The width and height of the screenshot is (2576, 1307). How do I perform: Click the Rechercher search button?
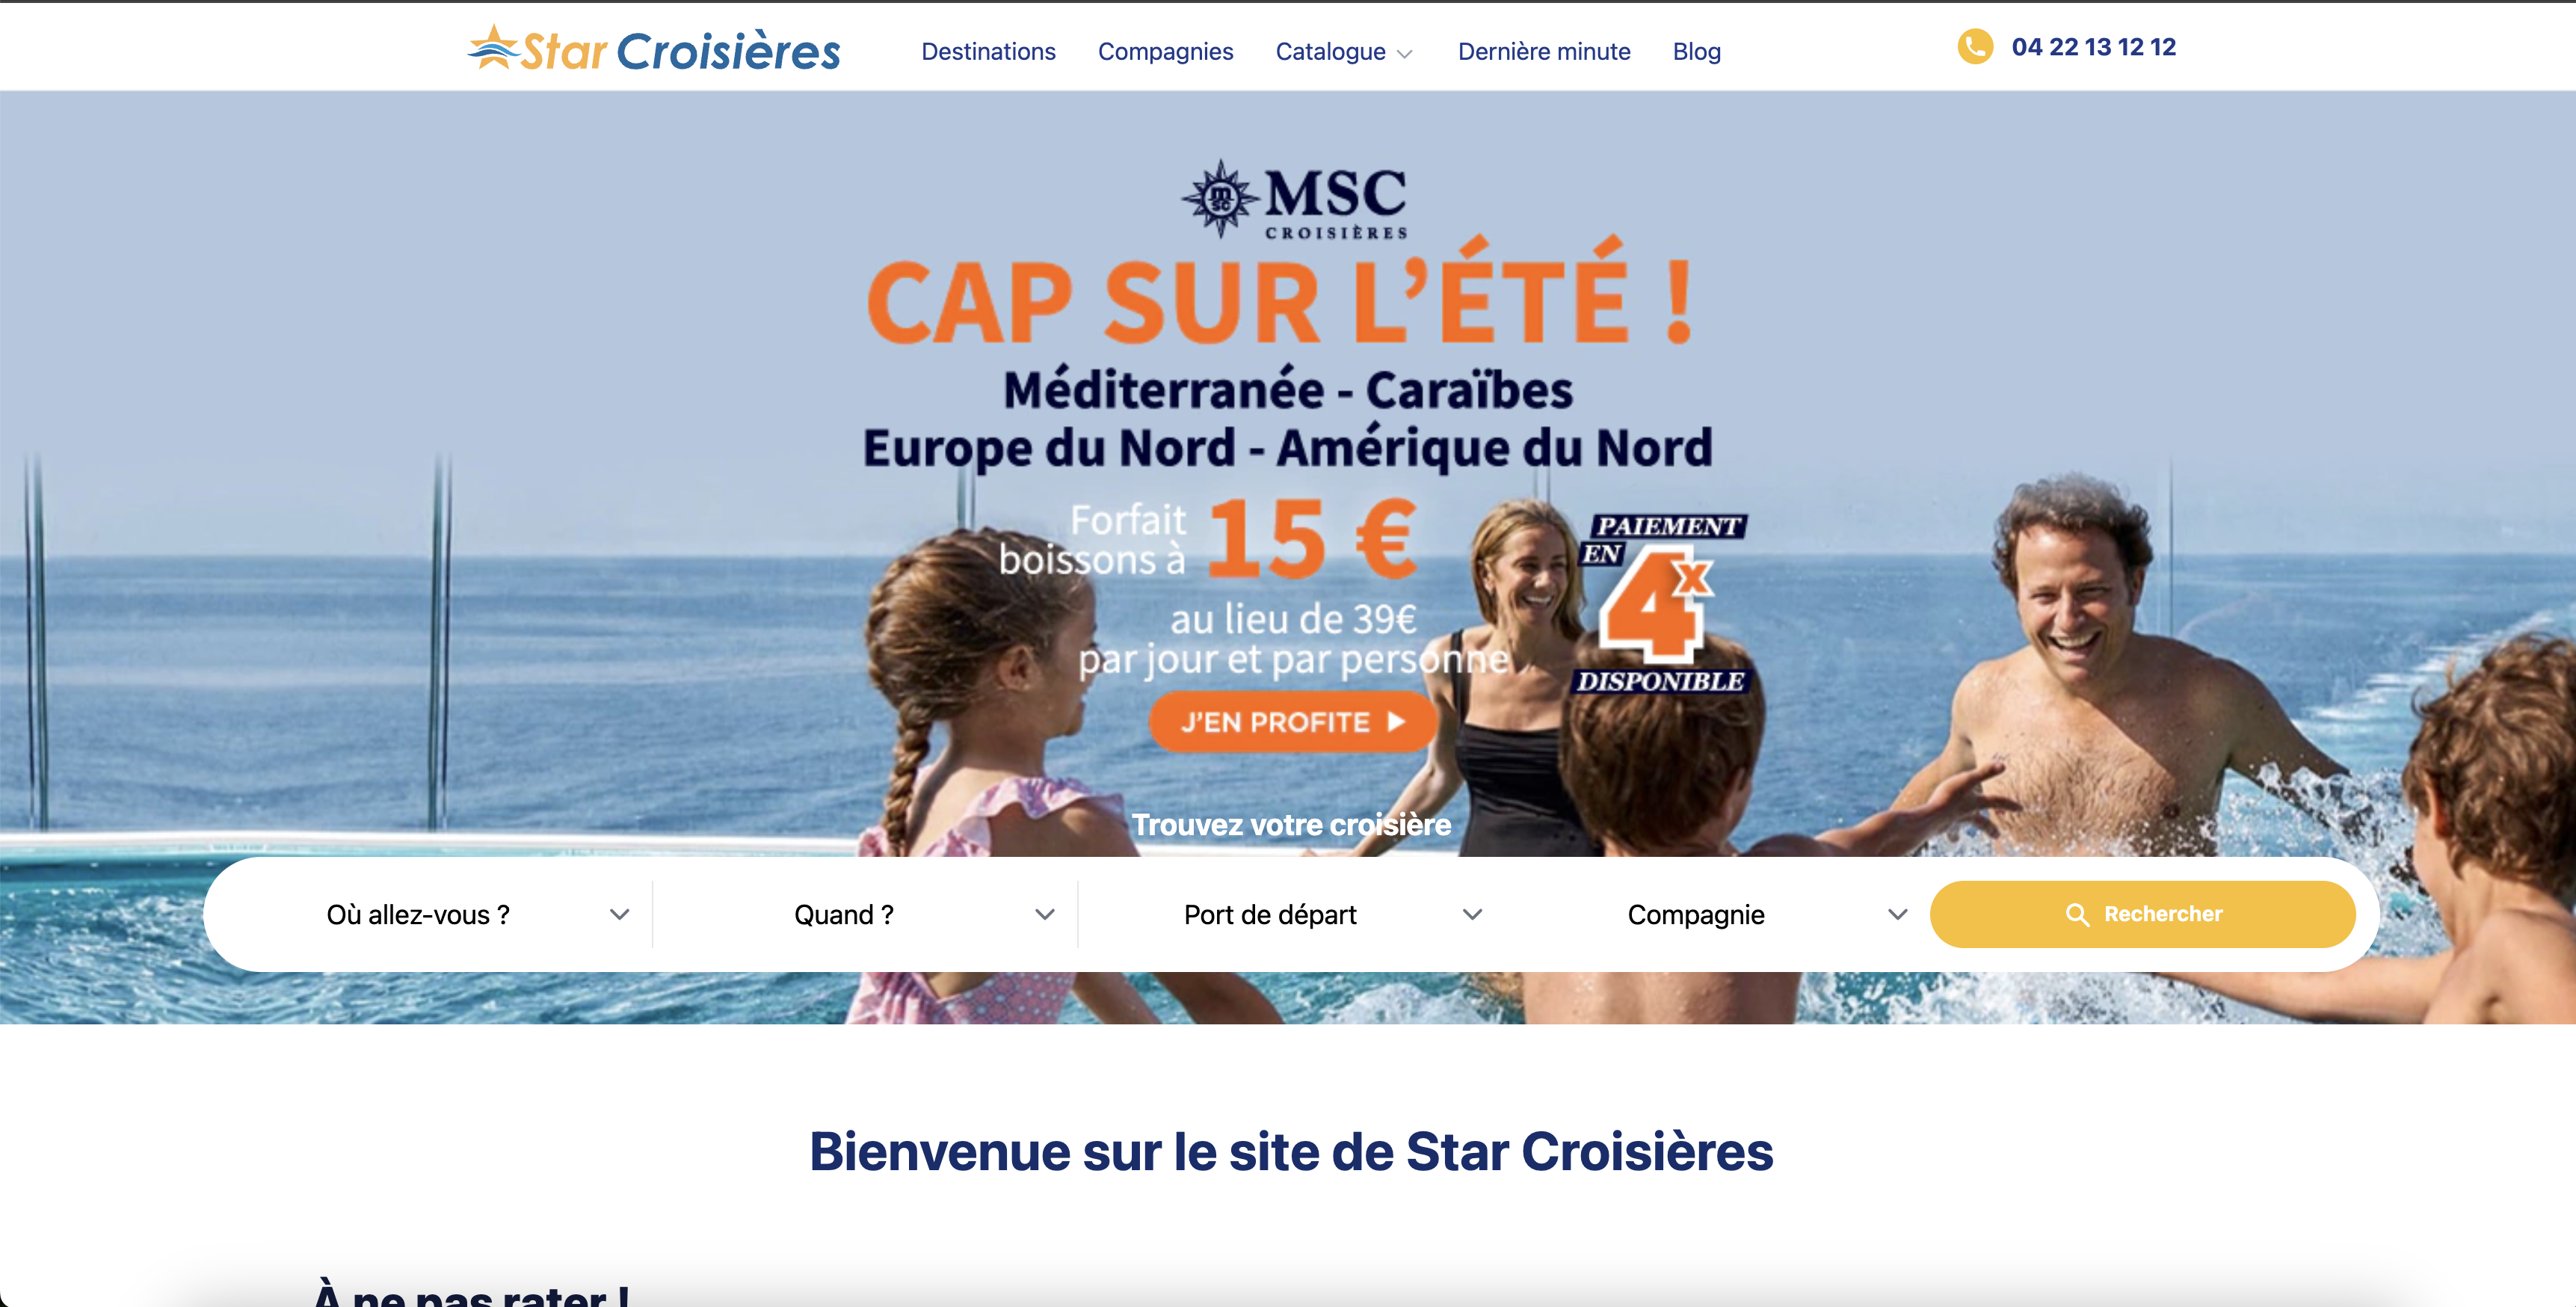pyautogui.click(x=2142, y=914)
